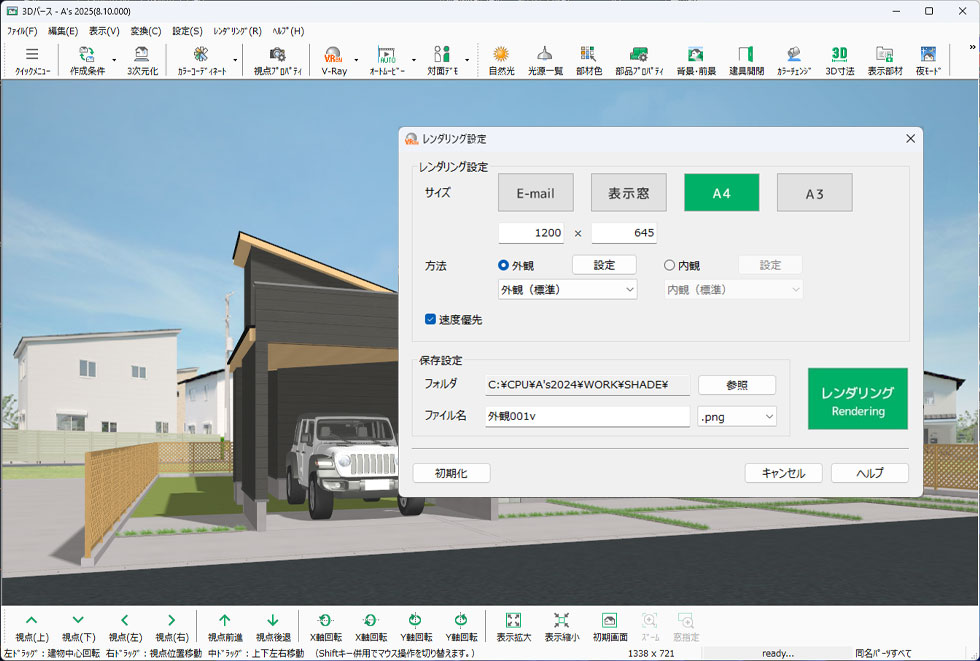Click the 建具開閉 door icon
Viewport: 980px width, 661px height.
746,60
